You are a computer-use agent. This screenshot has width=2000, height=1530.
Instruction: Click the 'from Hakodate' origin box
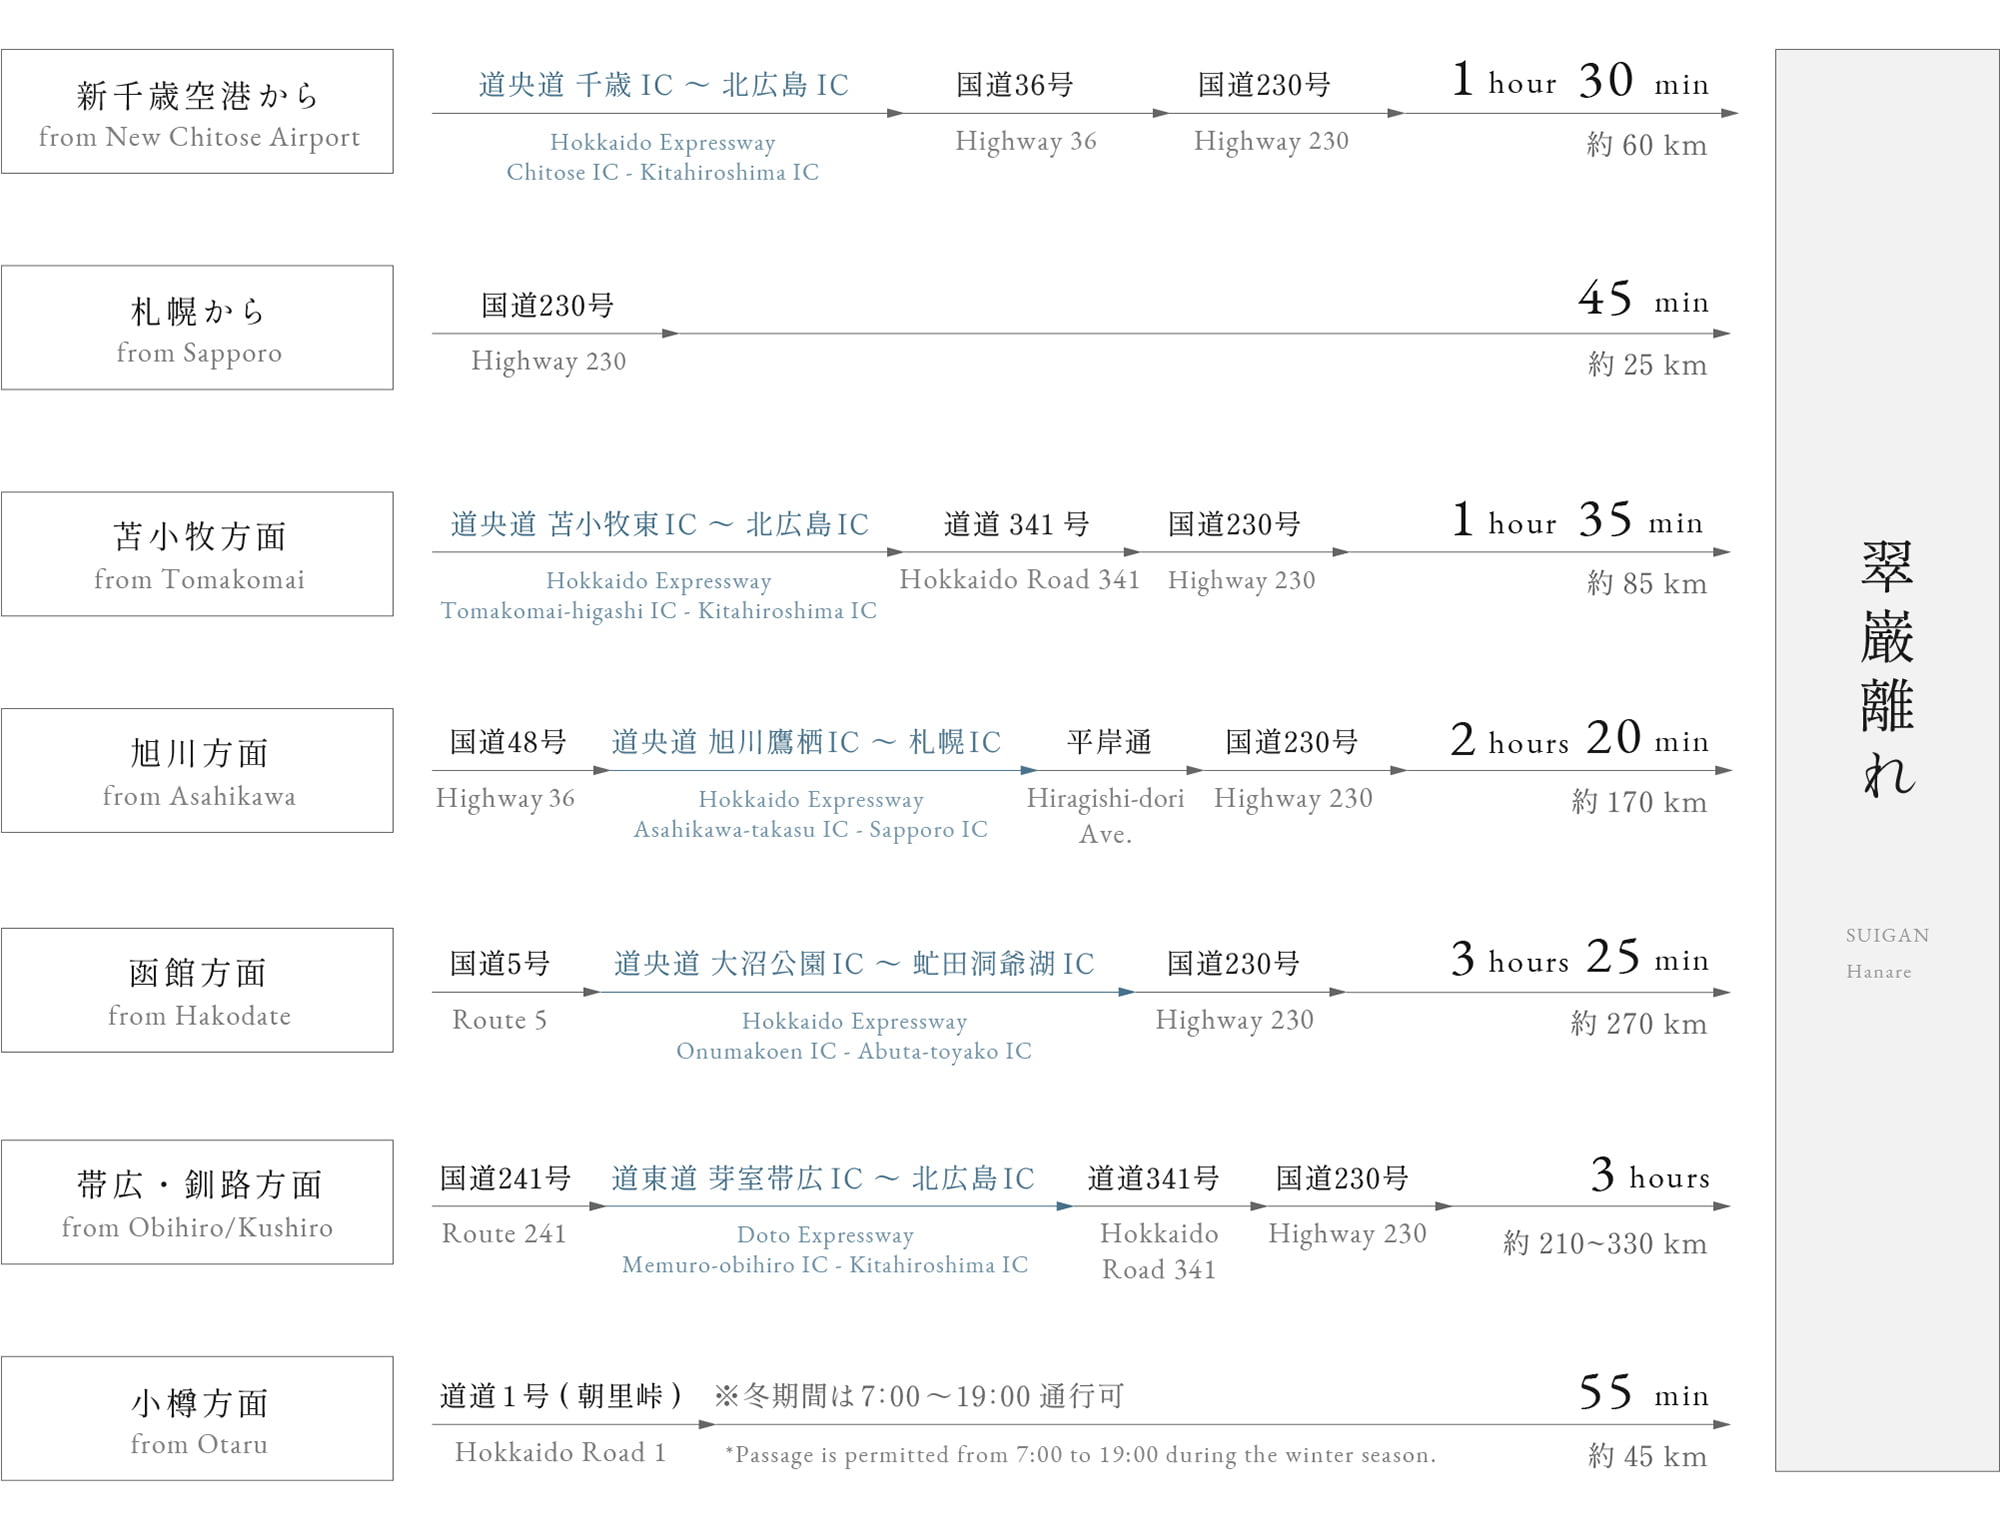(197, 990)
